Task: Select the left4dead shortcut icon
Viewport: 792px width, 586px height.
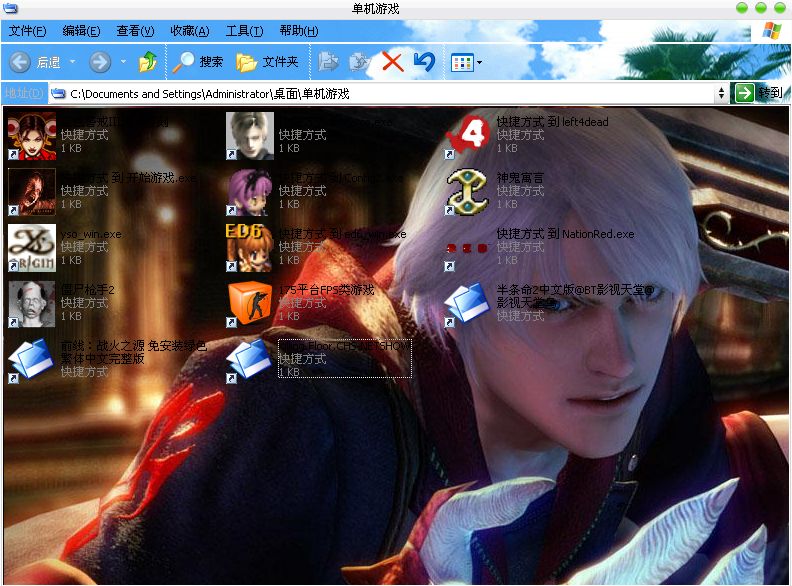Action: 468,136
